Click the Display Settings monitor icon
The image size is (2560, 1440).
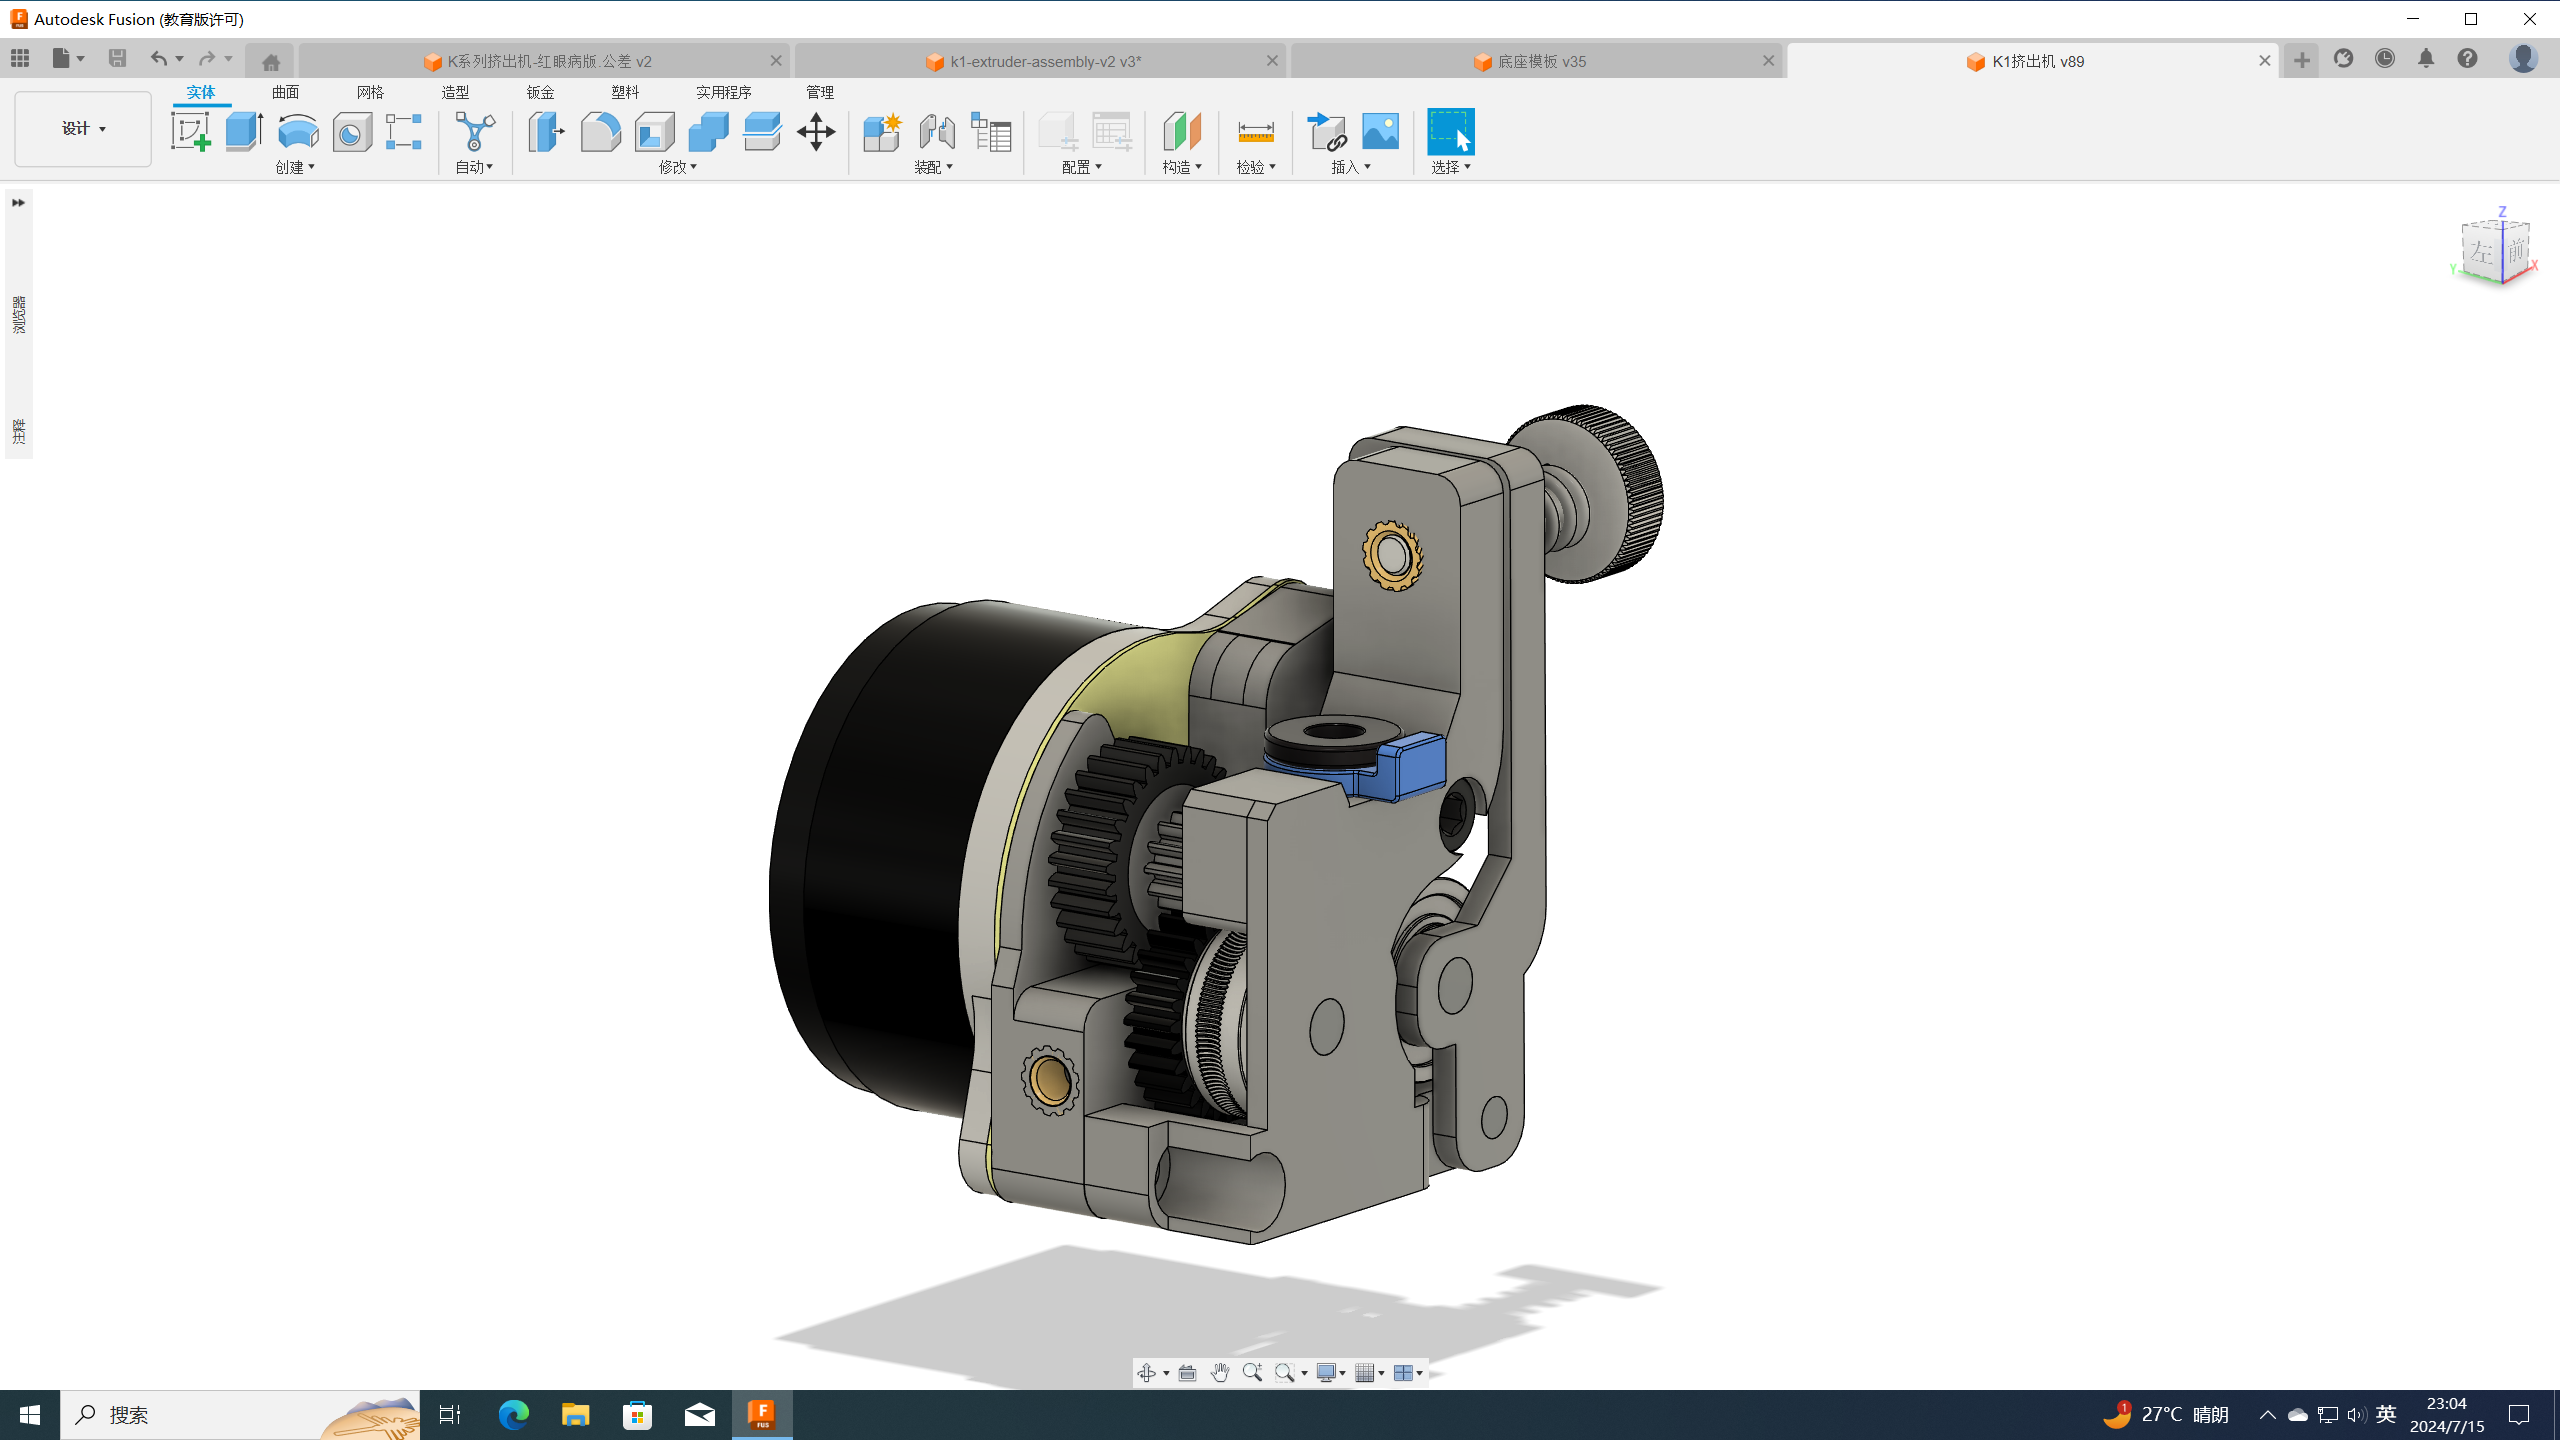pos(1326,1373)
